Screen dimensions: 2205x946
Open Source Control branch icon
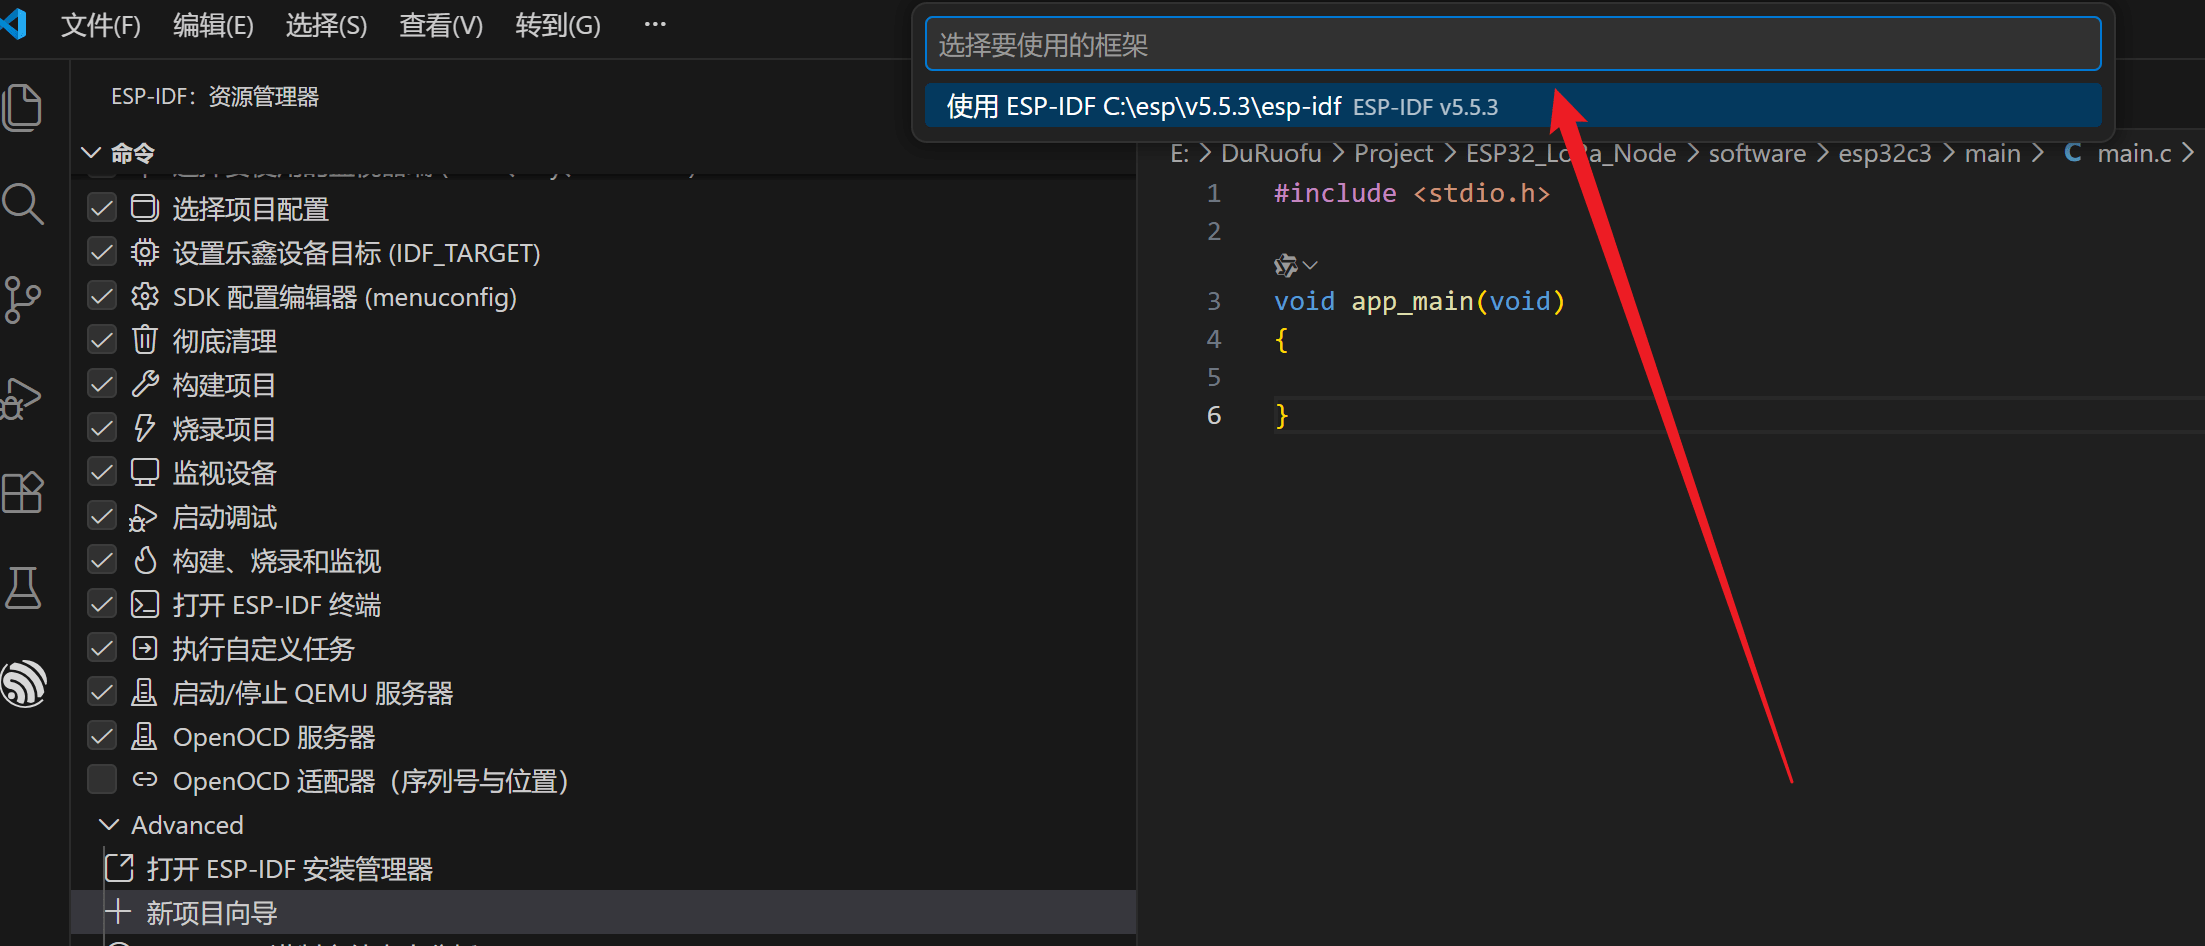(x=23, y=299)
